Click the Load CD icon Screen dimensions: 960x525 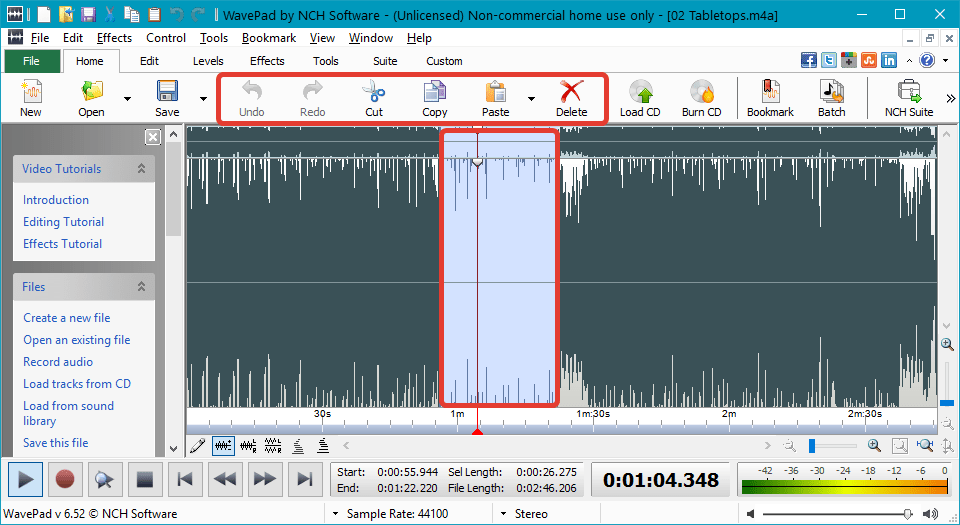pos(640,92)
